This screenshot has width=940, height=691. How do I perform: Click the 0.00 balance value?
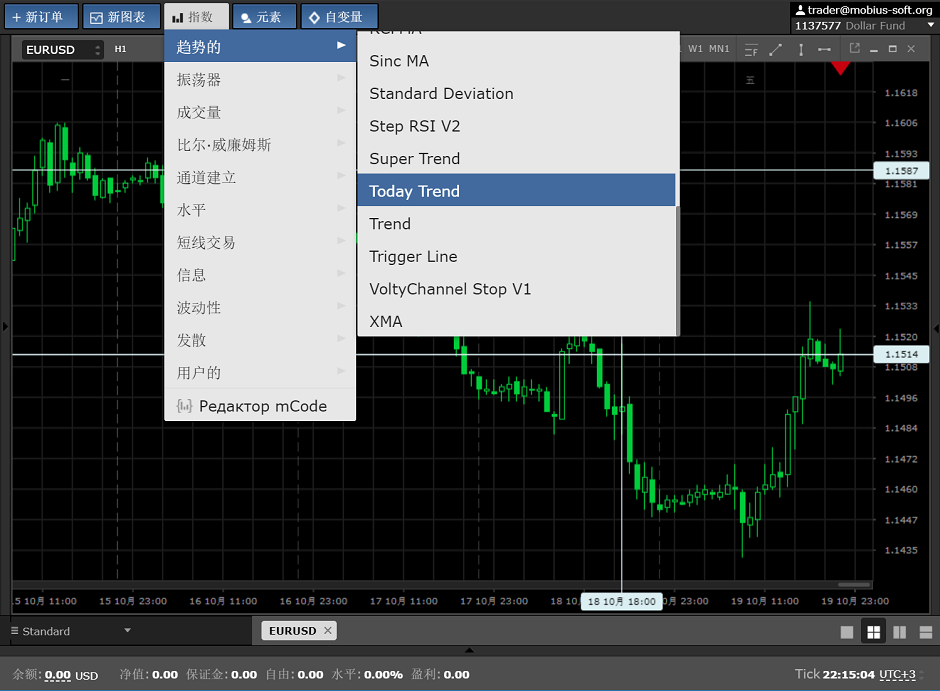point(58,675)
